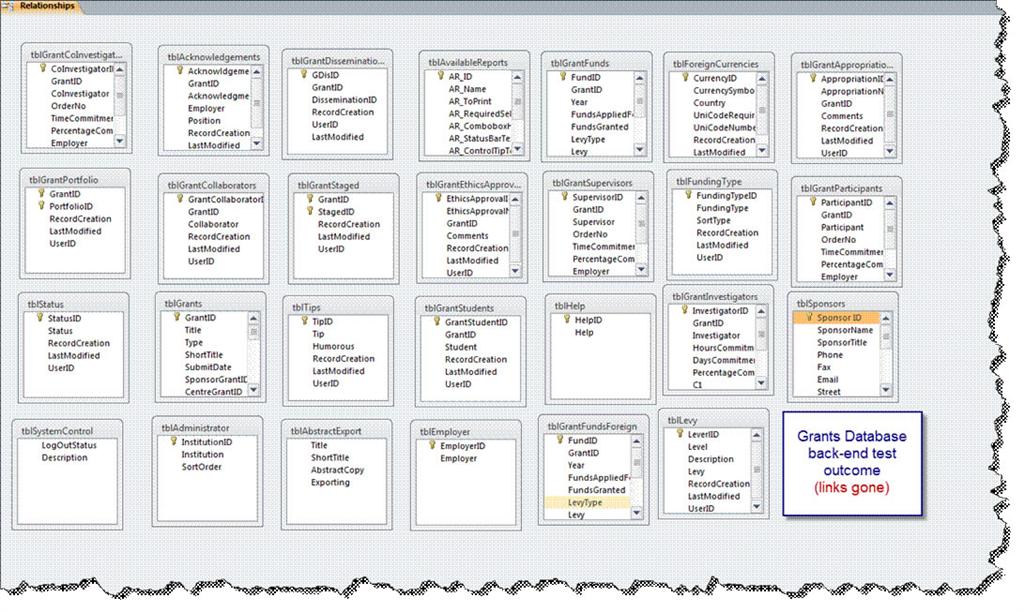Select DisseminationID field in tblGrantDissemination
The height and width of the screenshot is (612, 1024).
[344, 99]
